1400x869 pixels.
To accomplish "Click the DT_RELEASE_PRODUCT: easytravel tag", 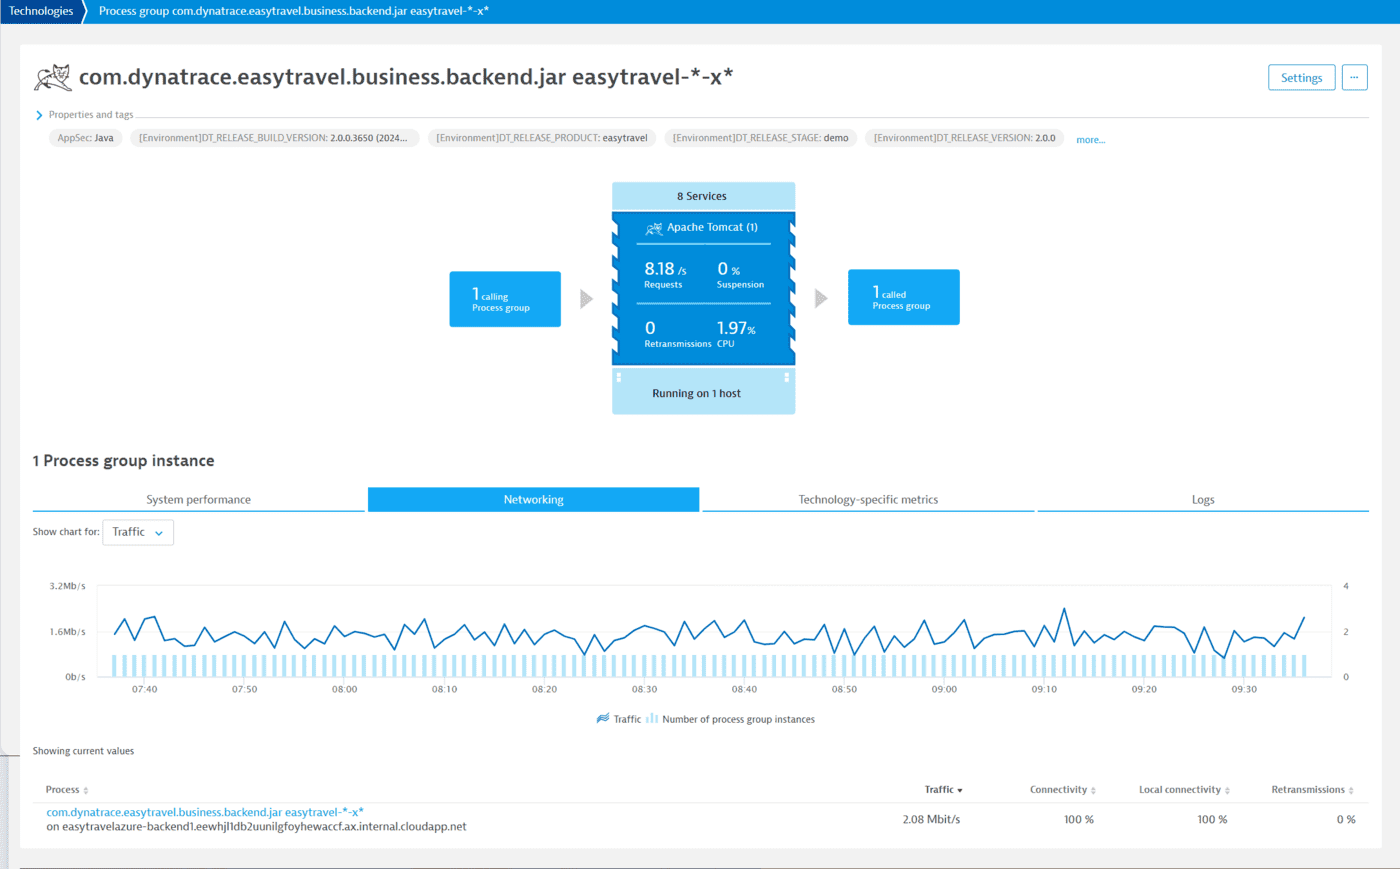I will click(x=542, y=138).
